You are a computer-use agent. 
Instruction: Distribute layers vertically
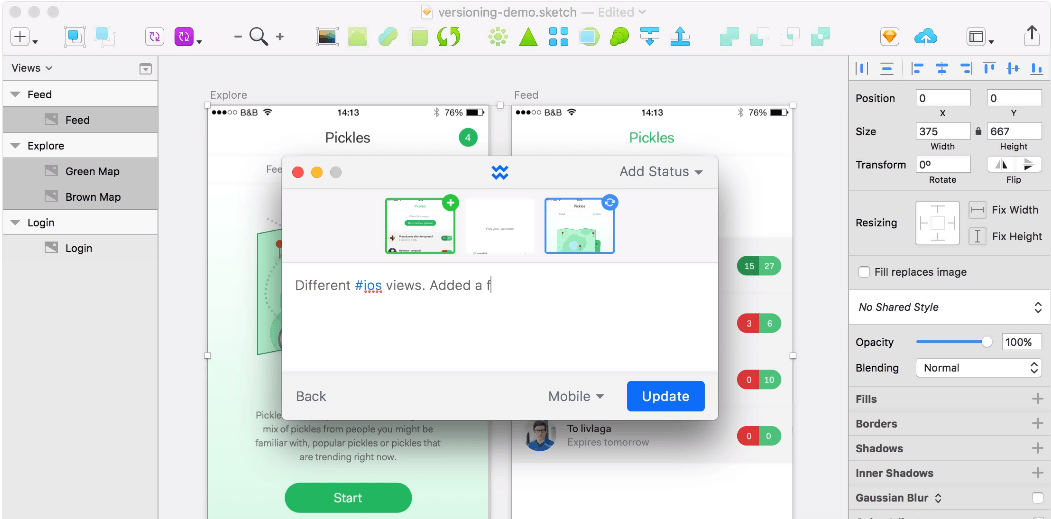[887, 68]
